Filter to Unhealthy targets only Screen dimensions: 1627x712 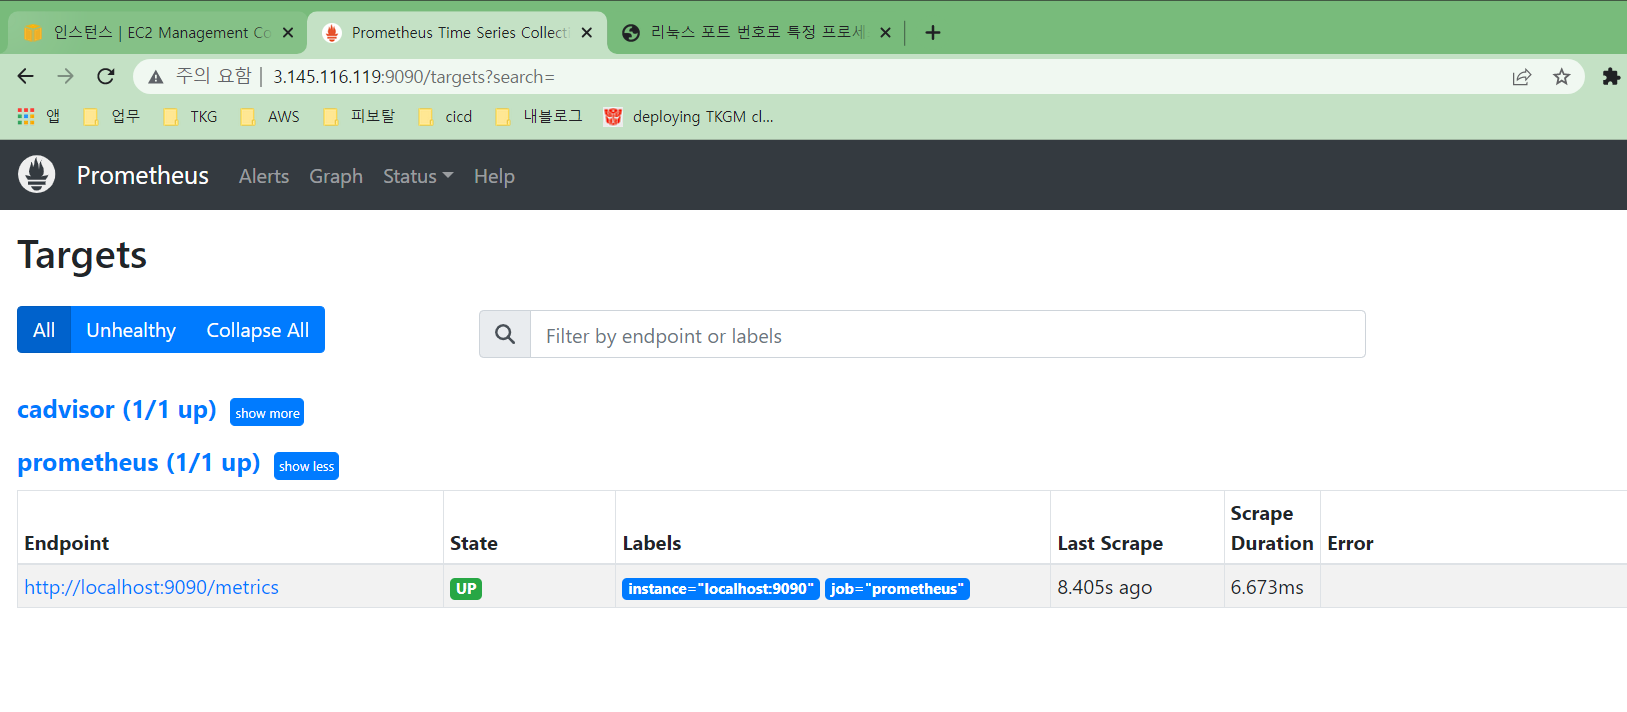(131, 330)
